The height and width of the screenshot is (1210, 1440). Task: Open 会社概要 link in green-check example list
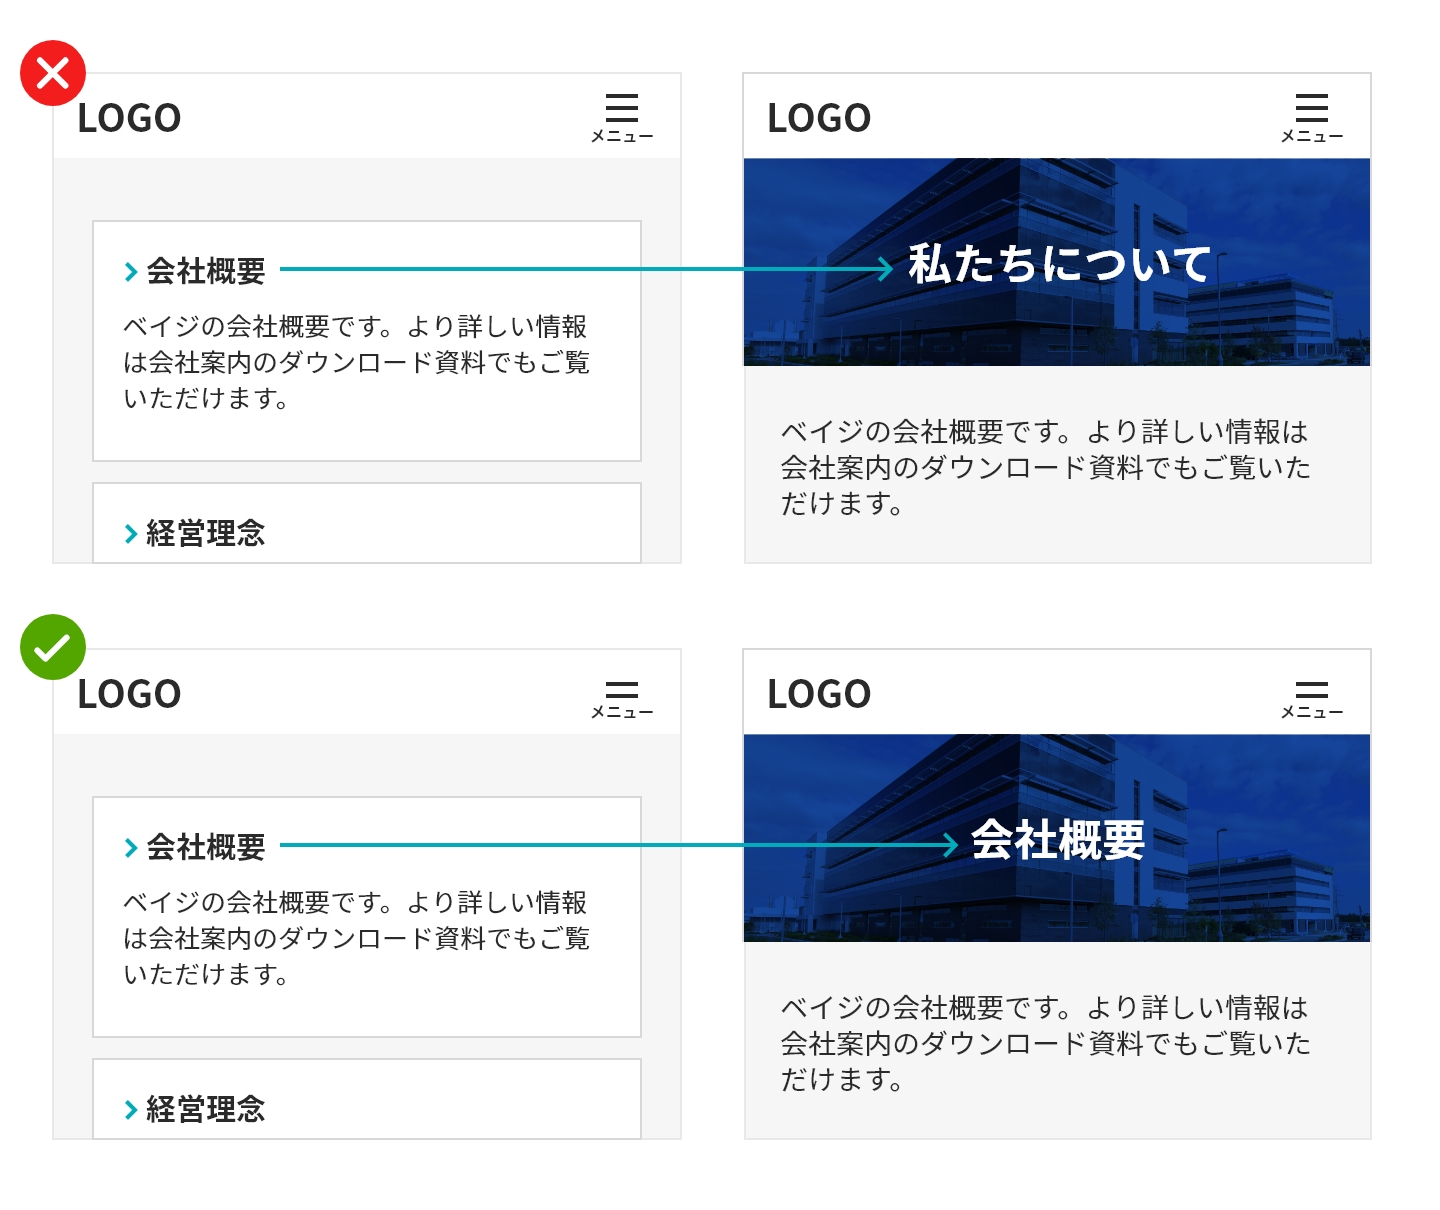195,847
